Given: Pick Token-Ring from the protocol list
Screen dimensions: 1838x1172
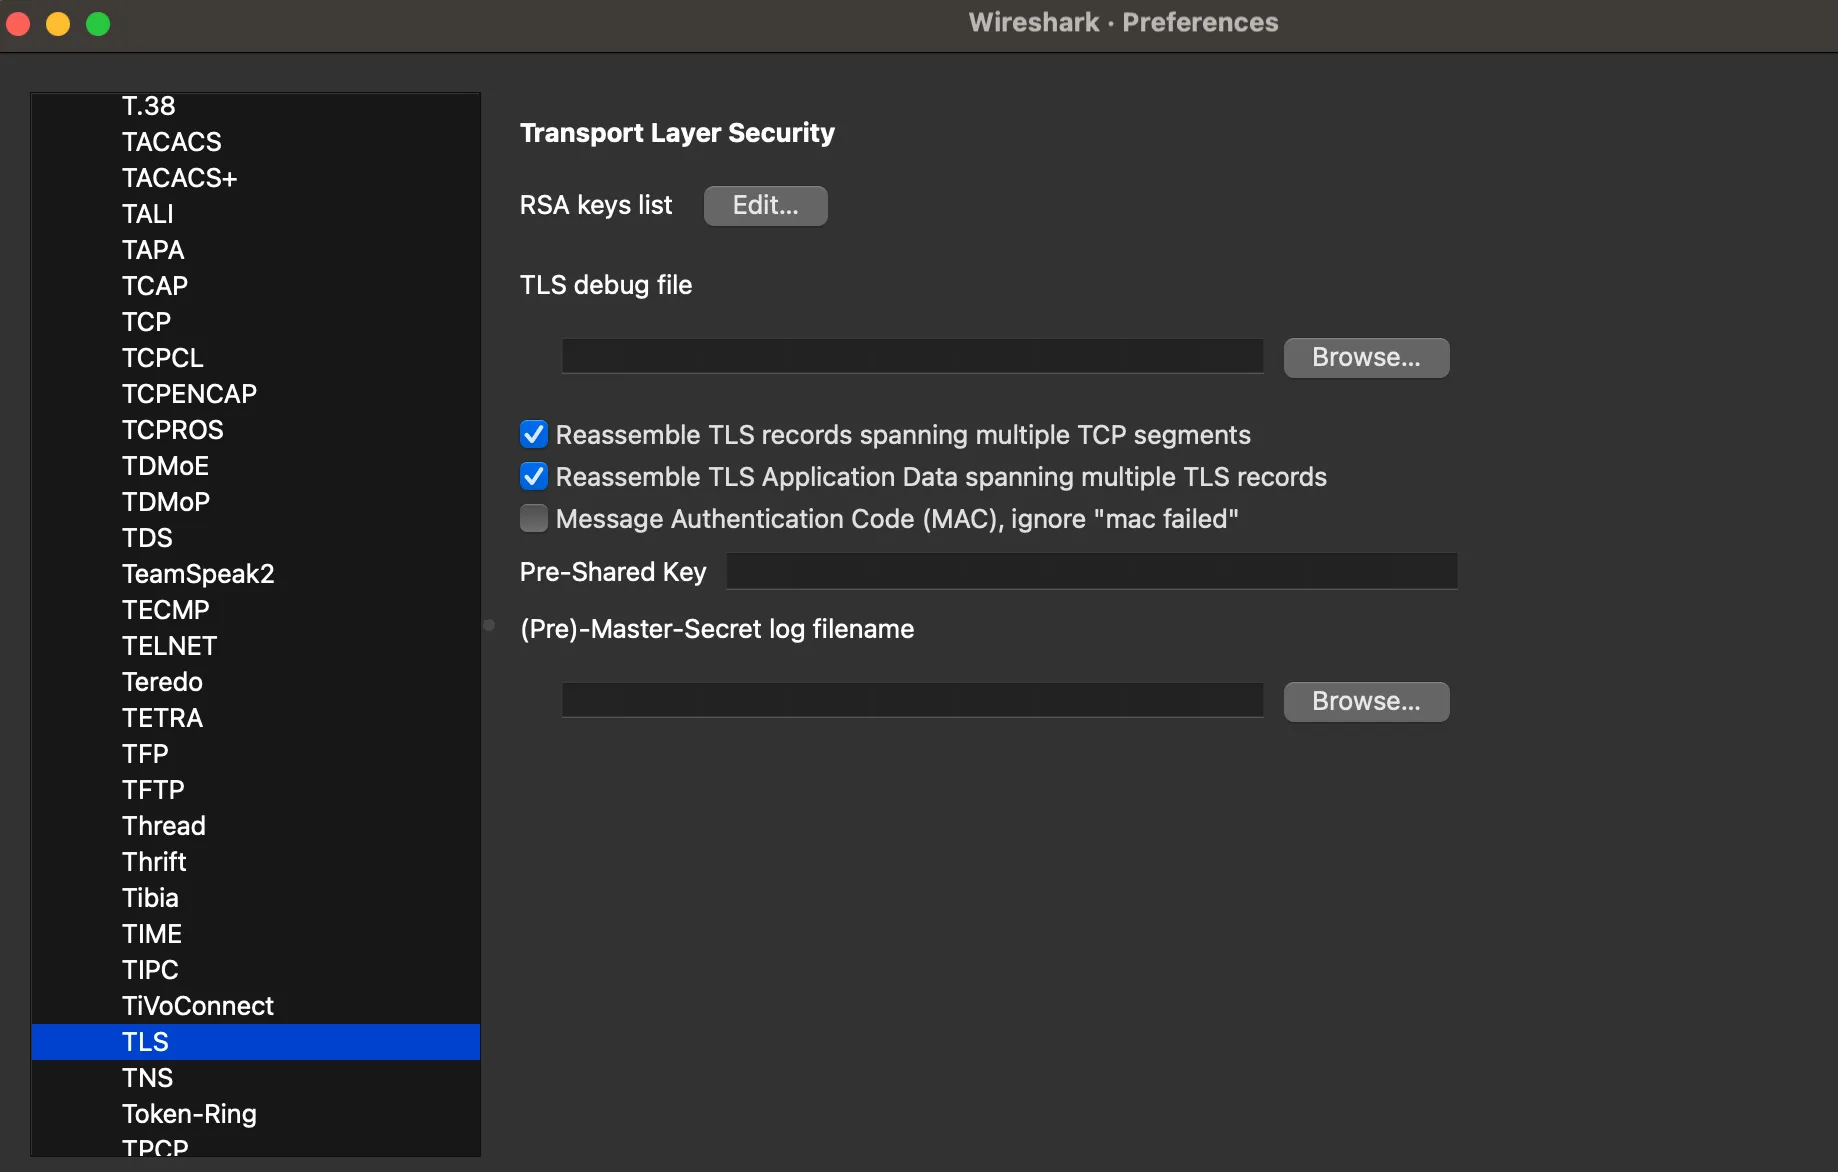Looking at the screenshot, I should pyautogui.click(x=189, y=1114).
